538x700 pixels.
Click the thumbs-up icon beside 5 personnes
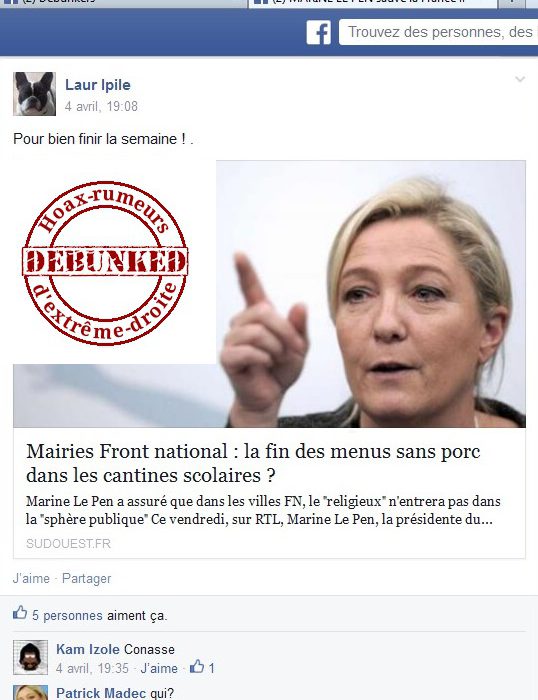20,612
